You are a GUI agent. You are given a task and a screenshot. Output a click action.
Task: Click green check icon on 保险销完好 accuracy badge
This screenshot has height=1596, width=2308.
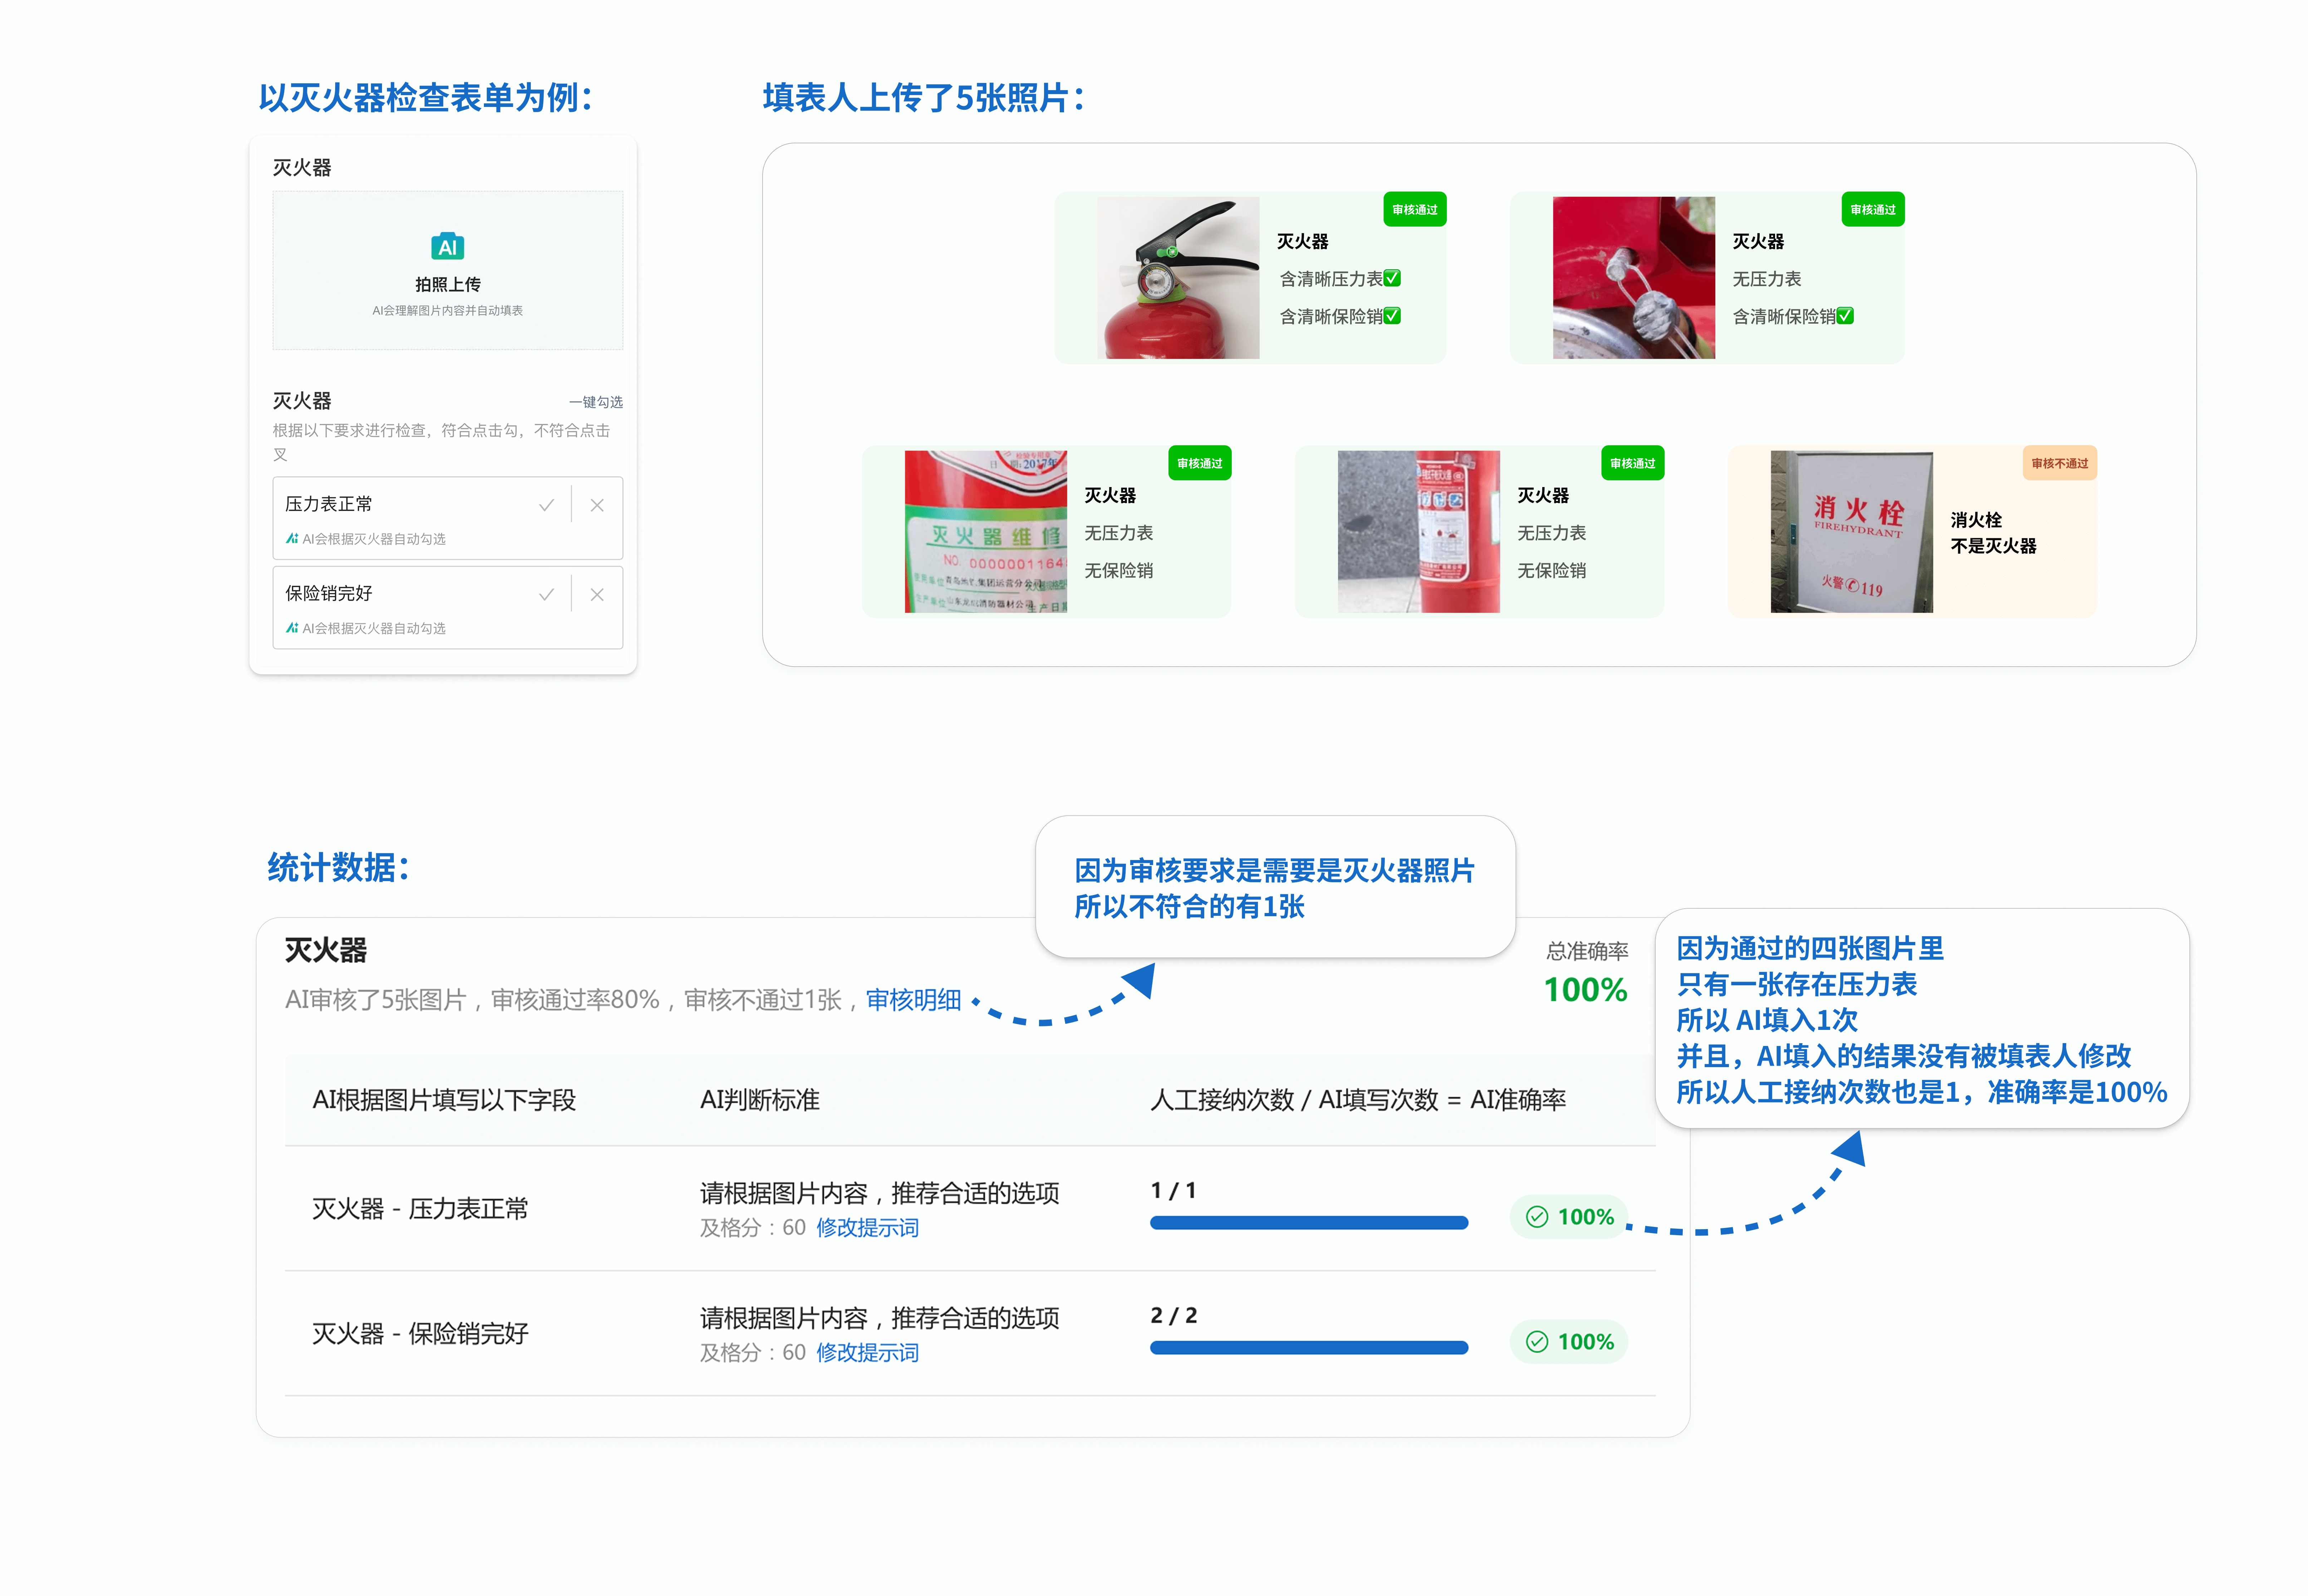(1537, 1342)
